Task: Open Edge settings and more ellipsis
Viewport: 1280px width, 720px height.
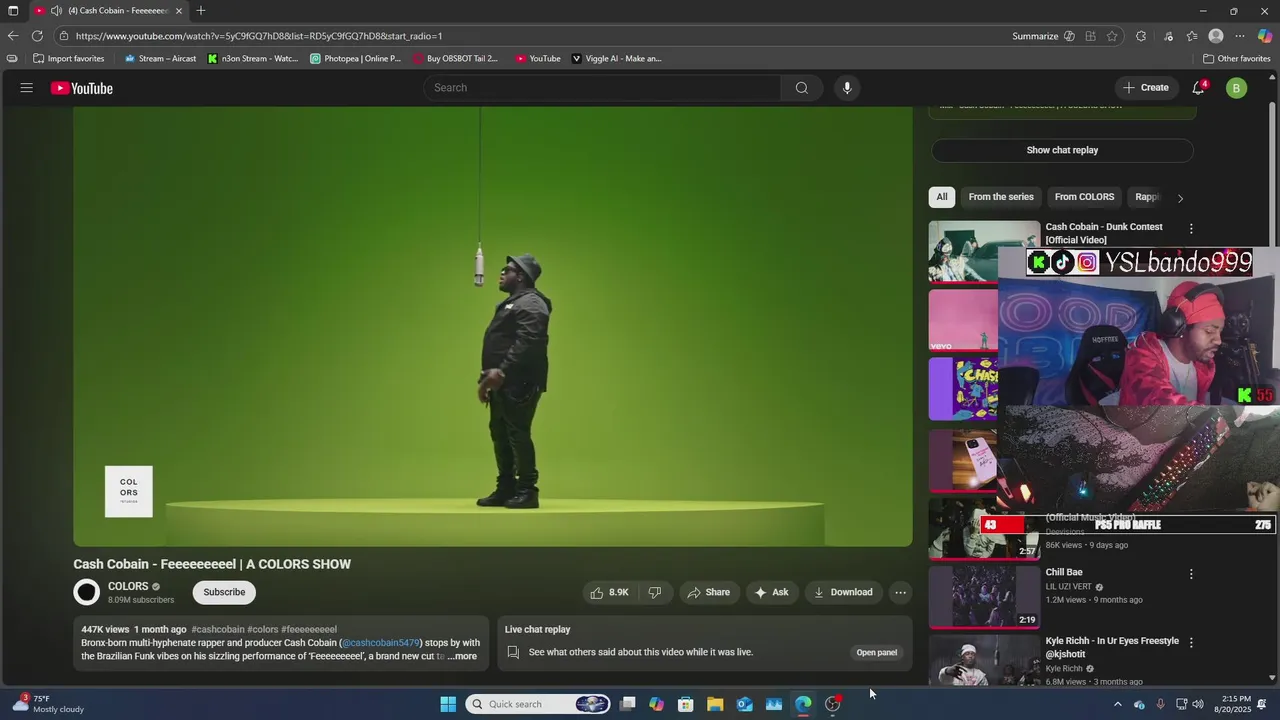Action: (1240, 36)
